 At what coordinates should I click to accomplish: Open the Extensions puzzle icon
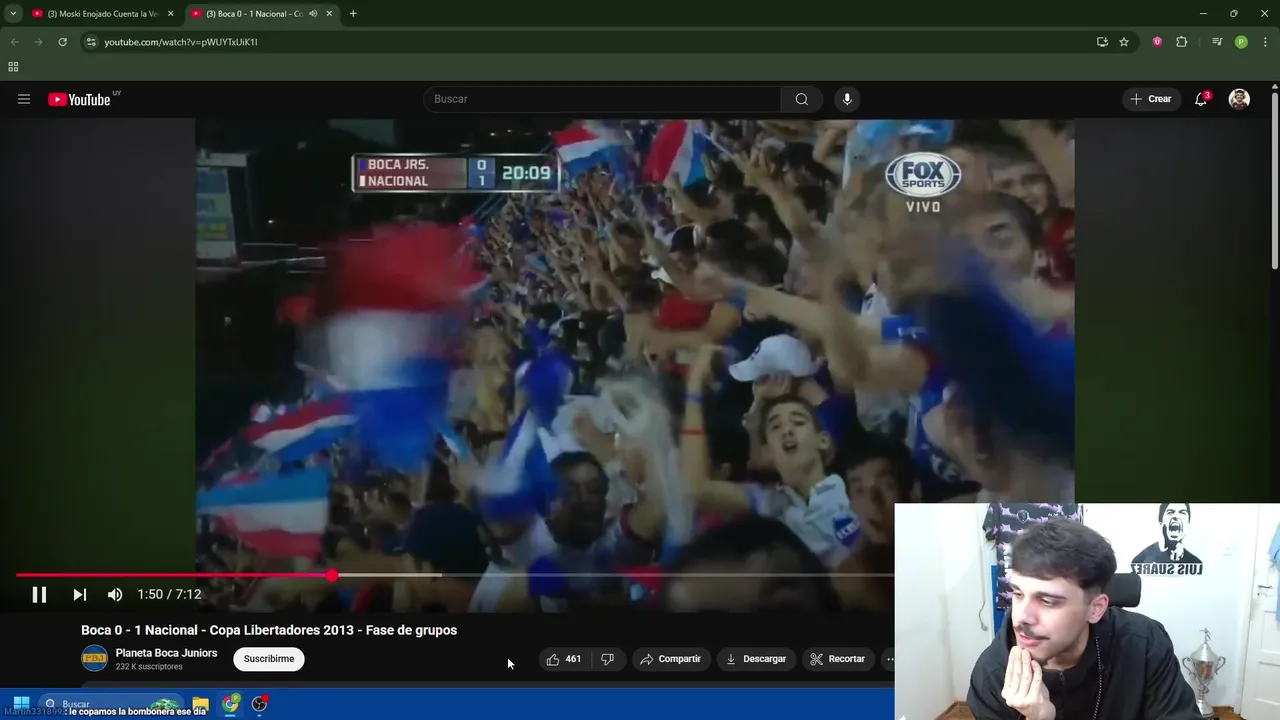1181,42
